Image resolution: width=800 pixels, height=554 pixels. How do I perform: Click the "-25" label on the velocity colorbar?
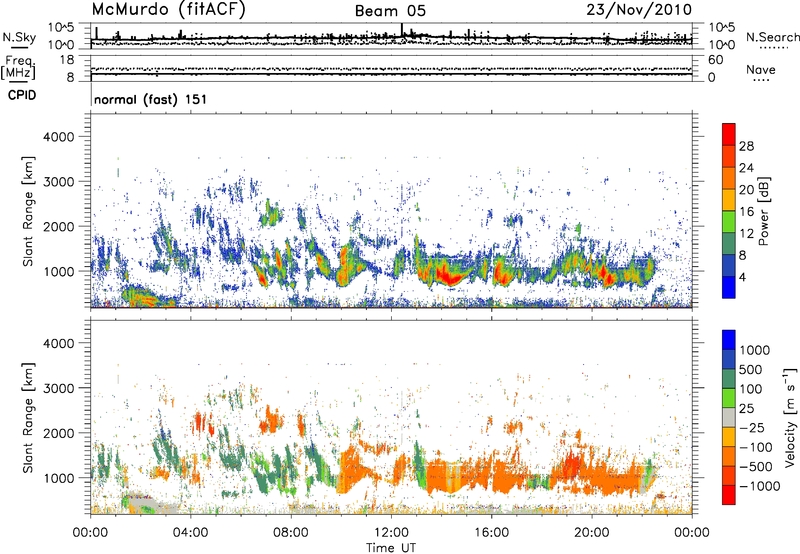click(752, 428)
